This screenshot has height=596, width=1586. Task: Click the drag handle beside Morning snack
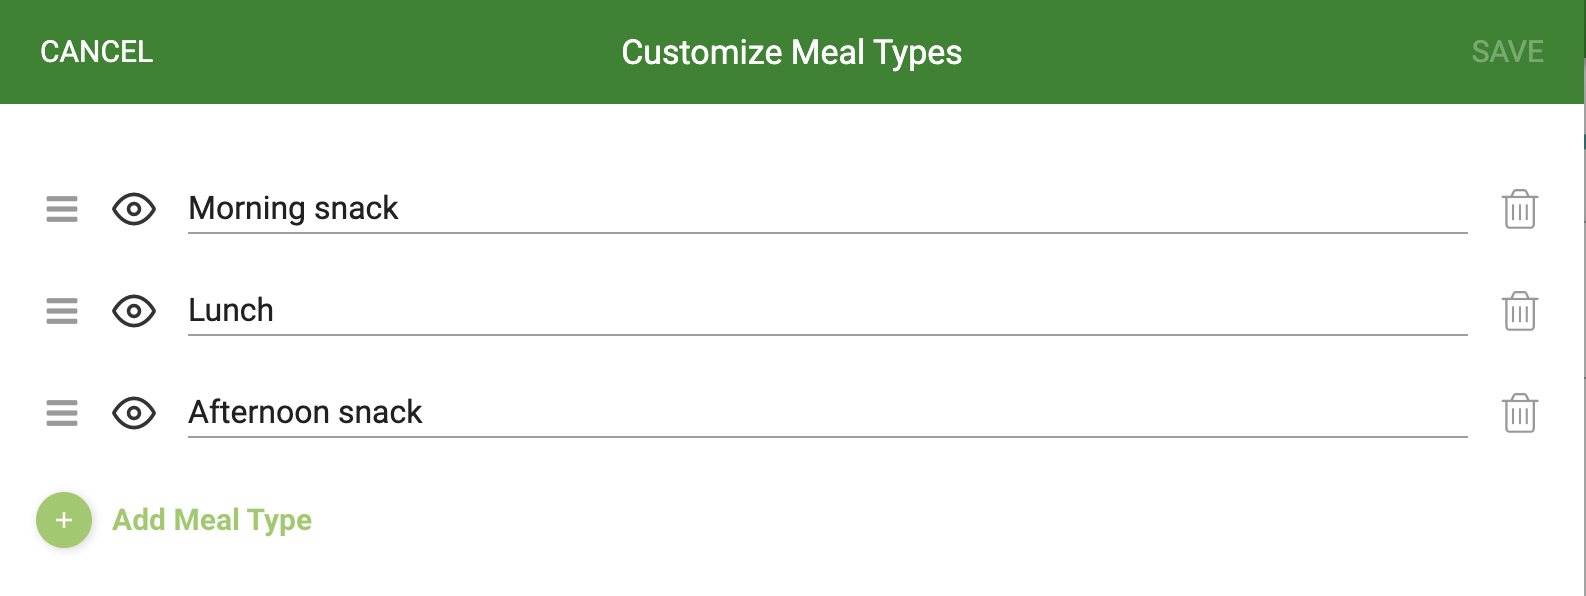(62, 209)
